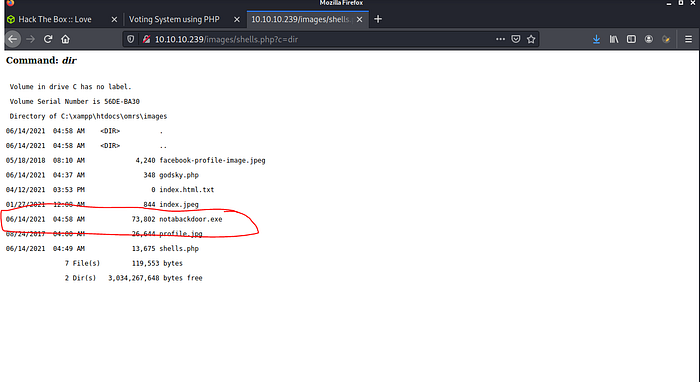This screenshot has height=382, width=700.
Task: Click profile.jpg file name
Action: tap(181, 234)
